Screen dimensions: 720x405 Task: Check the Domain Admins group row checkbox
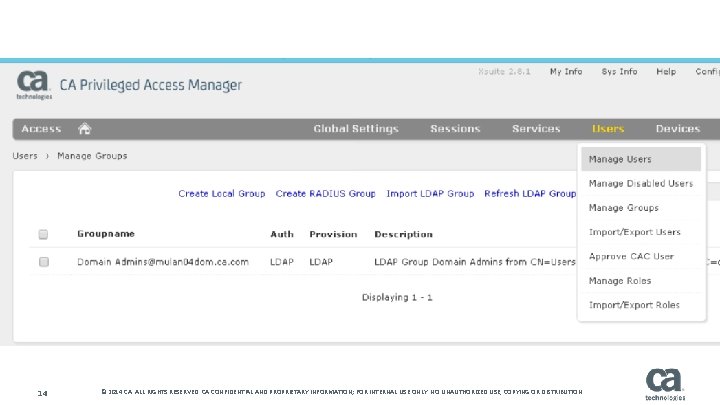[x=44, y=262]
